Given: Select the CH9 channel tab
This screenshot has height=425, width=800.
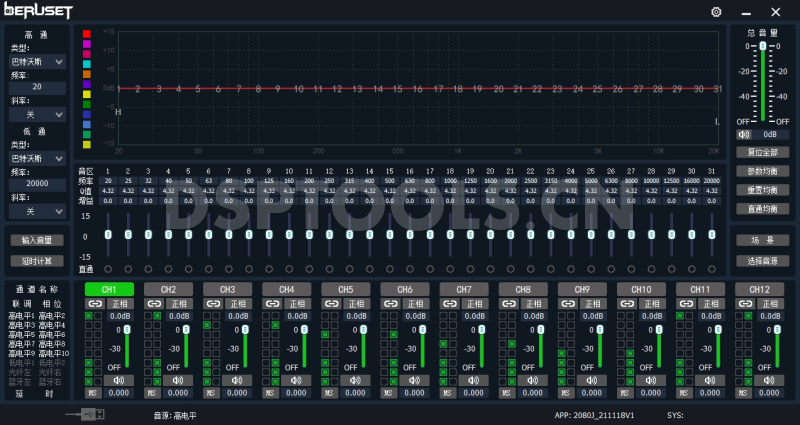Looking at the screenshot, I should (581, 289).
